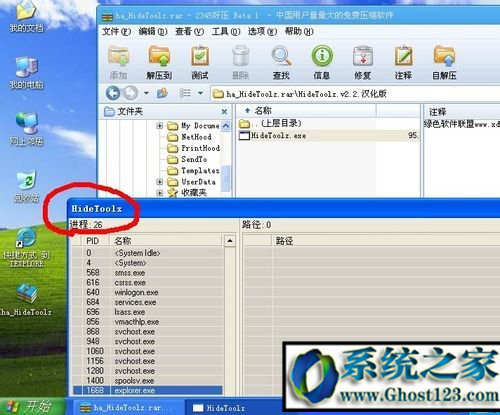Select 我的电脑 desktop icon
This screenshot has height=415, width=500.
(x=26, y=73)
